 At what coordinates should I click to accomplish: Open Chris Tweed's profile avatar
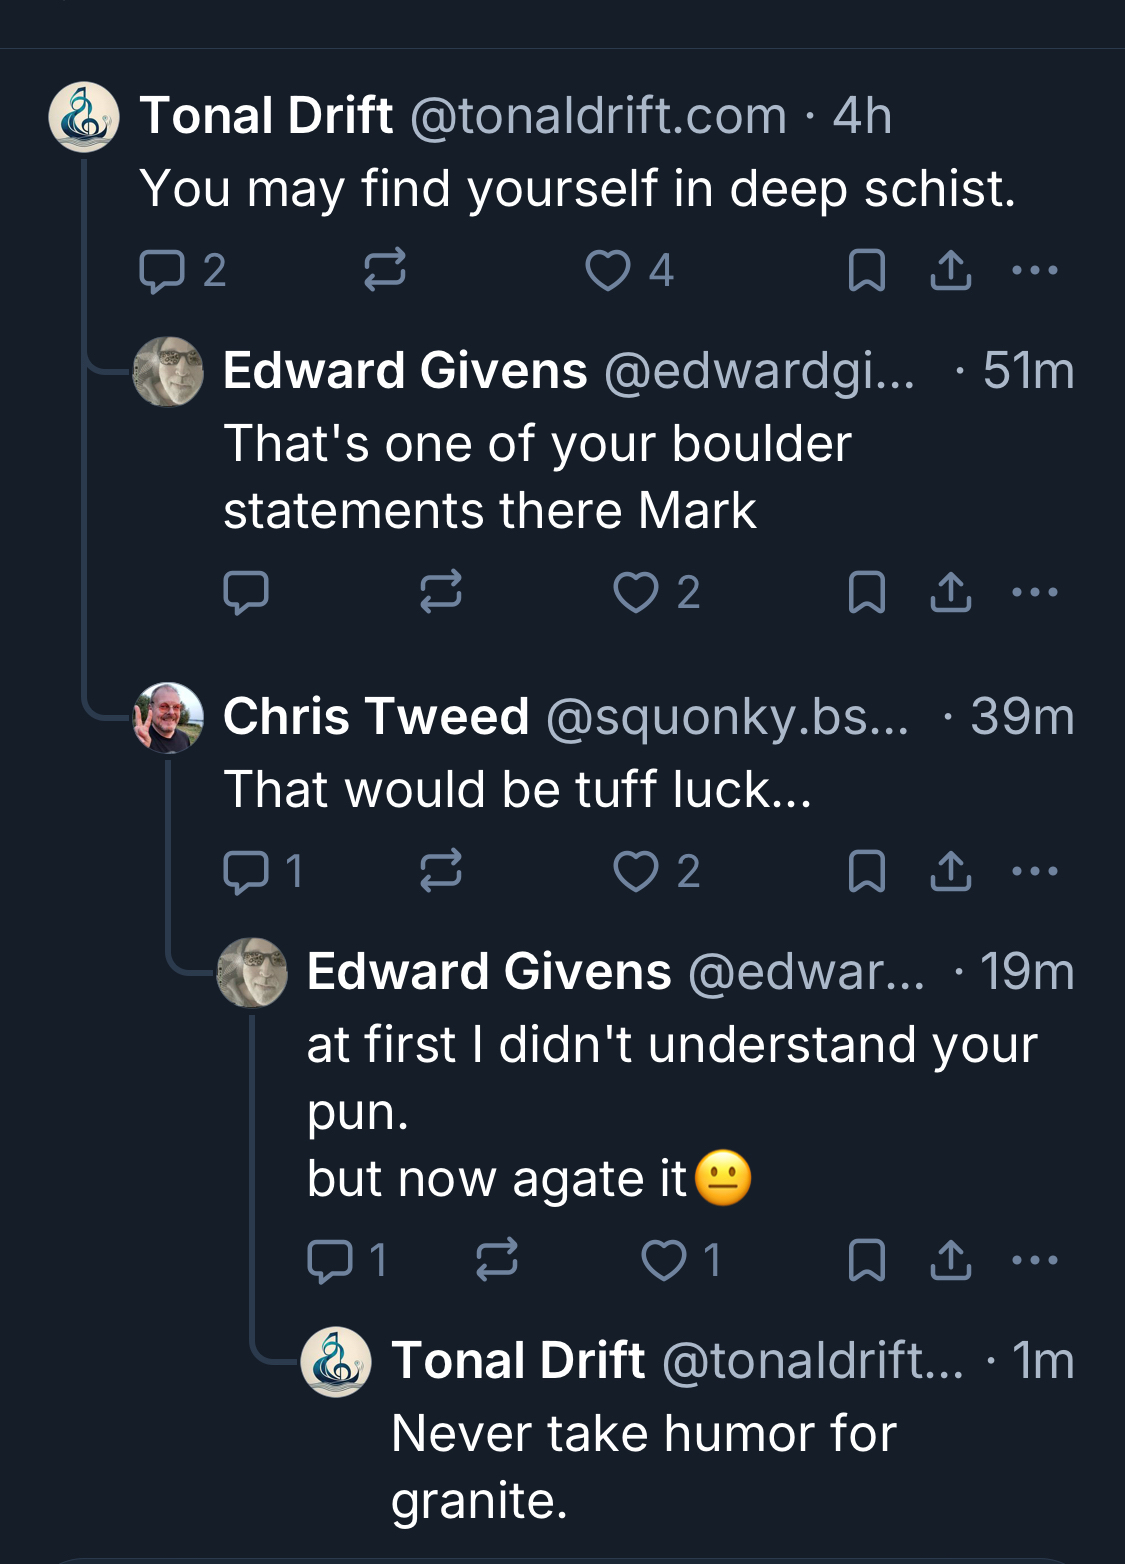(x=168, y=717)
